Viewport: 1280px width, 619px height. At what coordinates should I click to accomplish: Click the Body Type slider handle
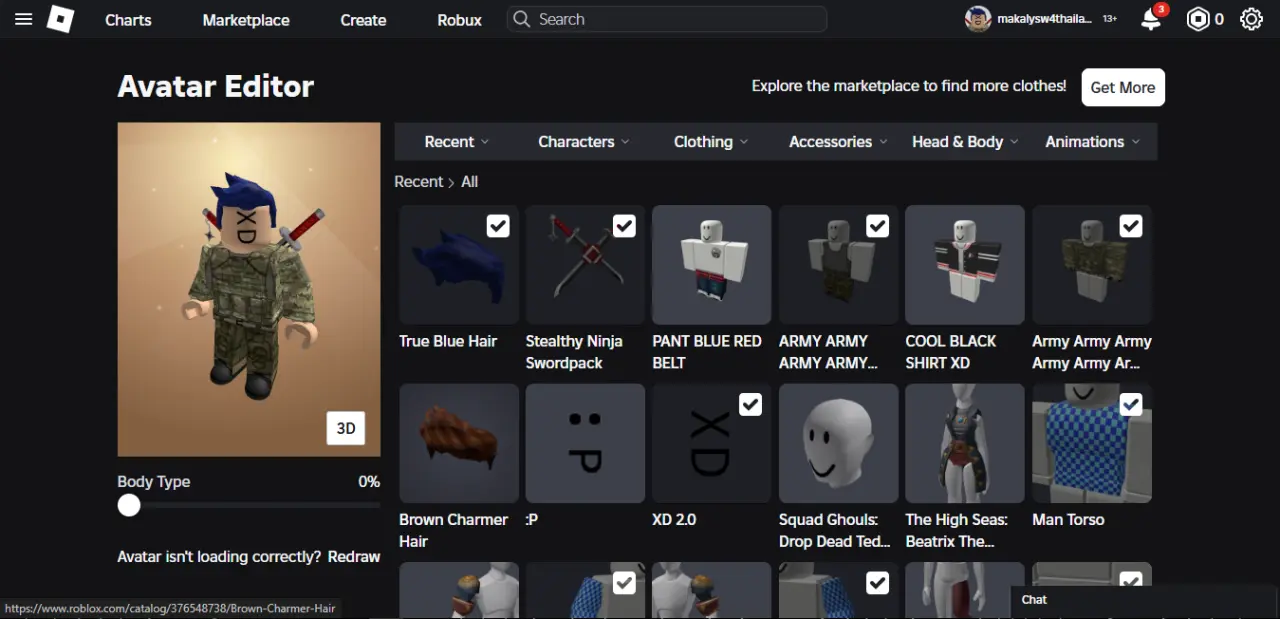click(129, 505)
